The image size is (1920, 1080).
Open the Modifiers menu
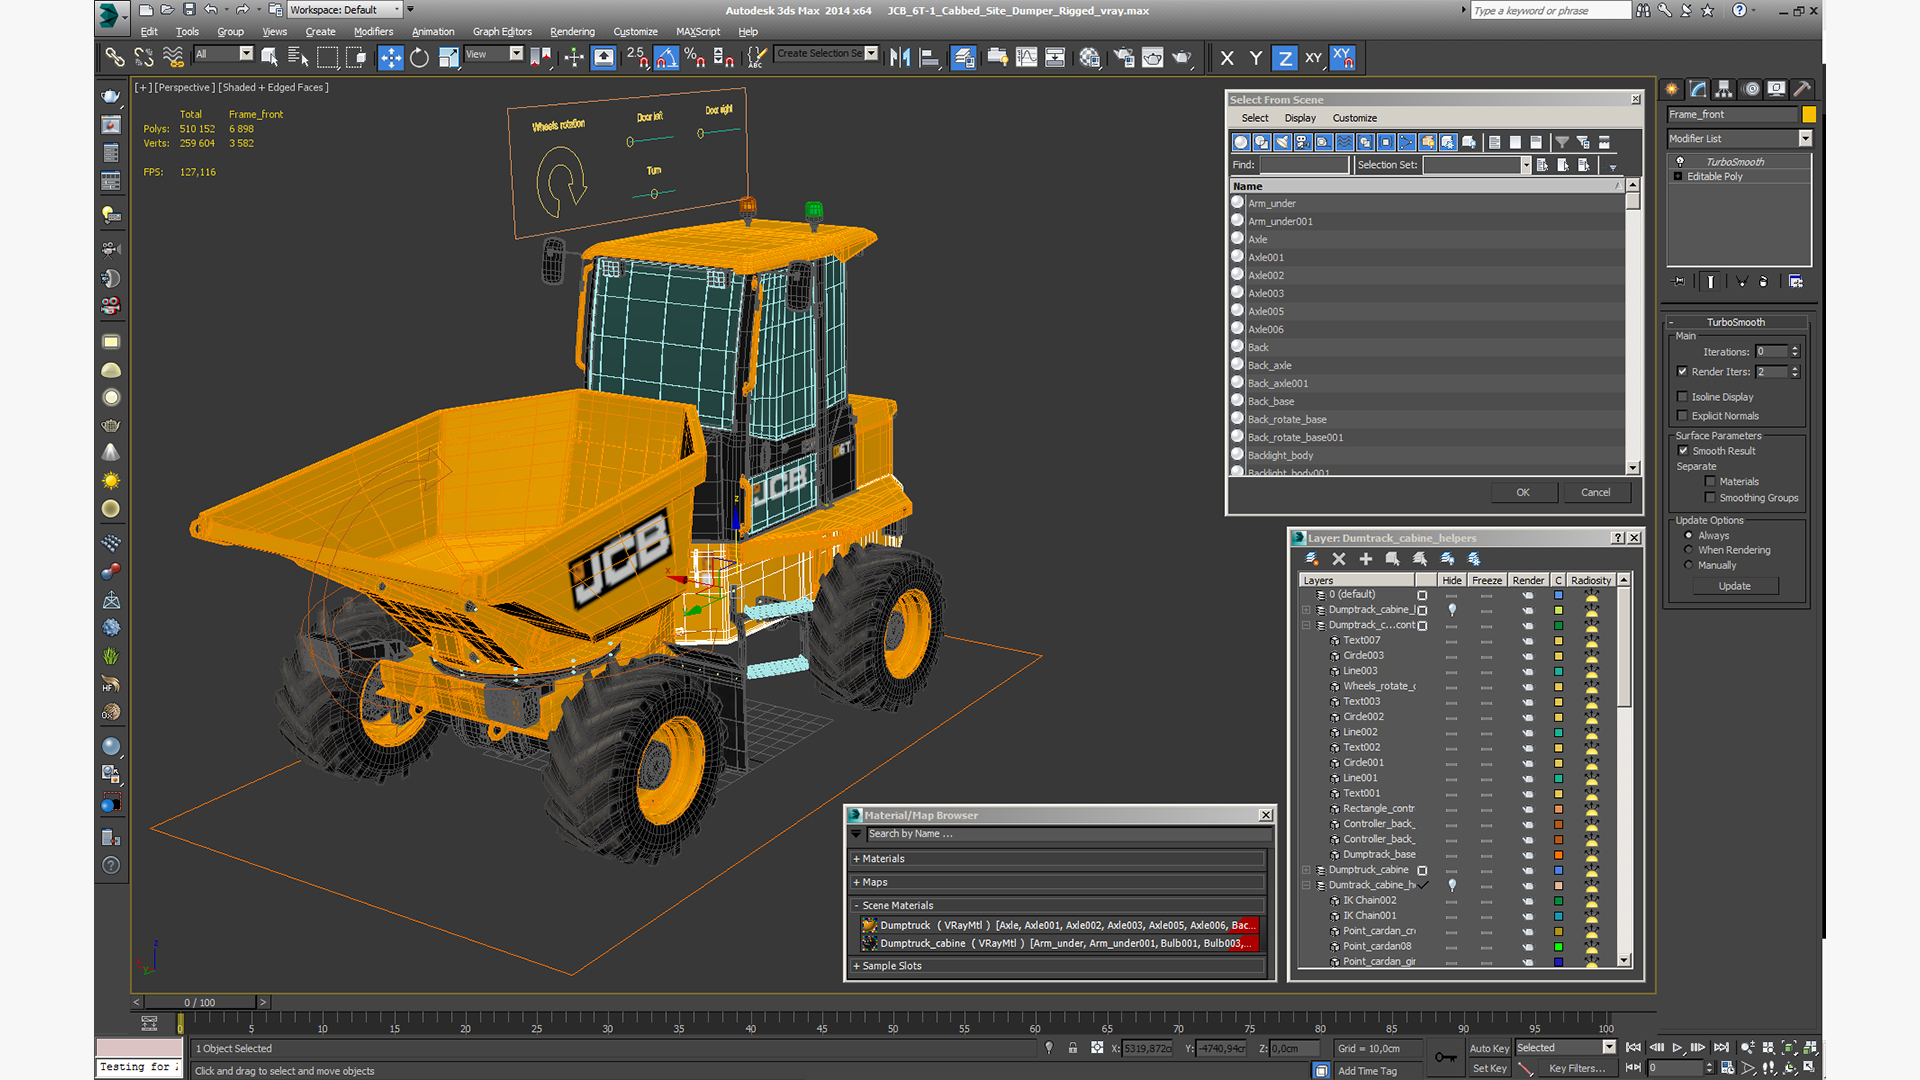click(x=373, y=32)
